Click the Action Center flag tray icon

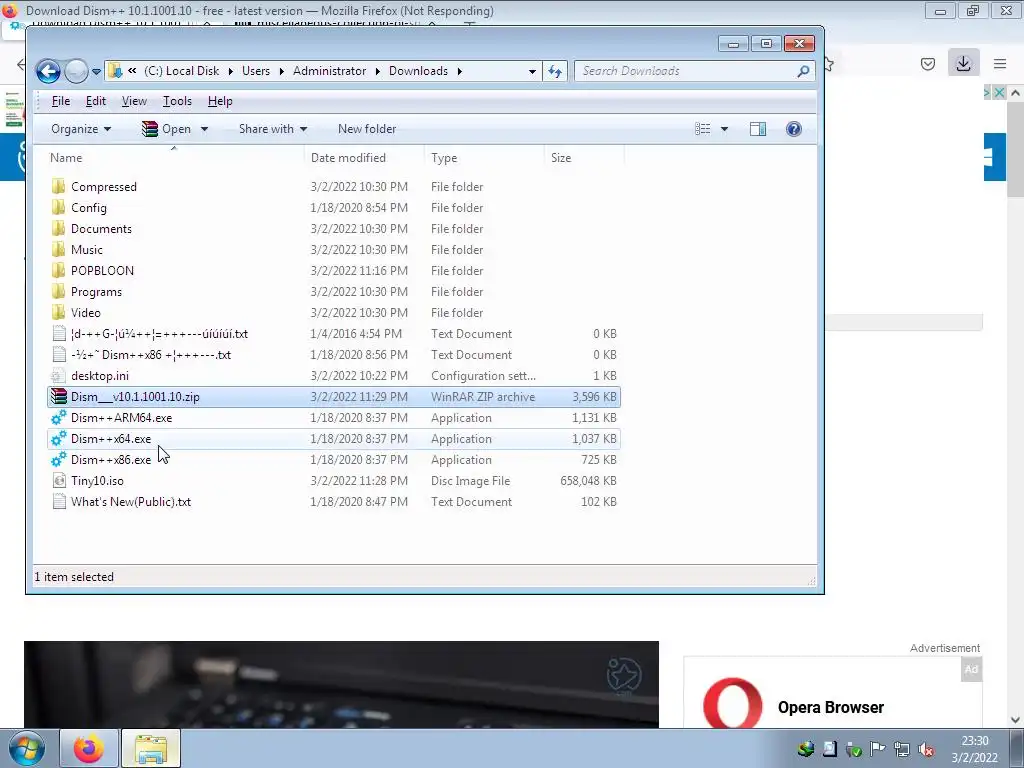point(877,749)
